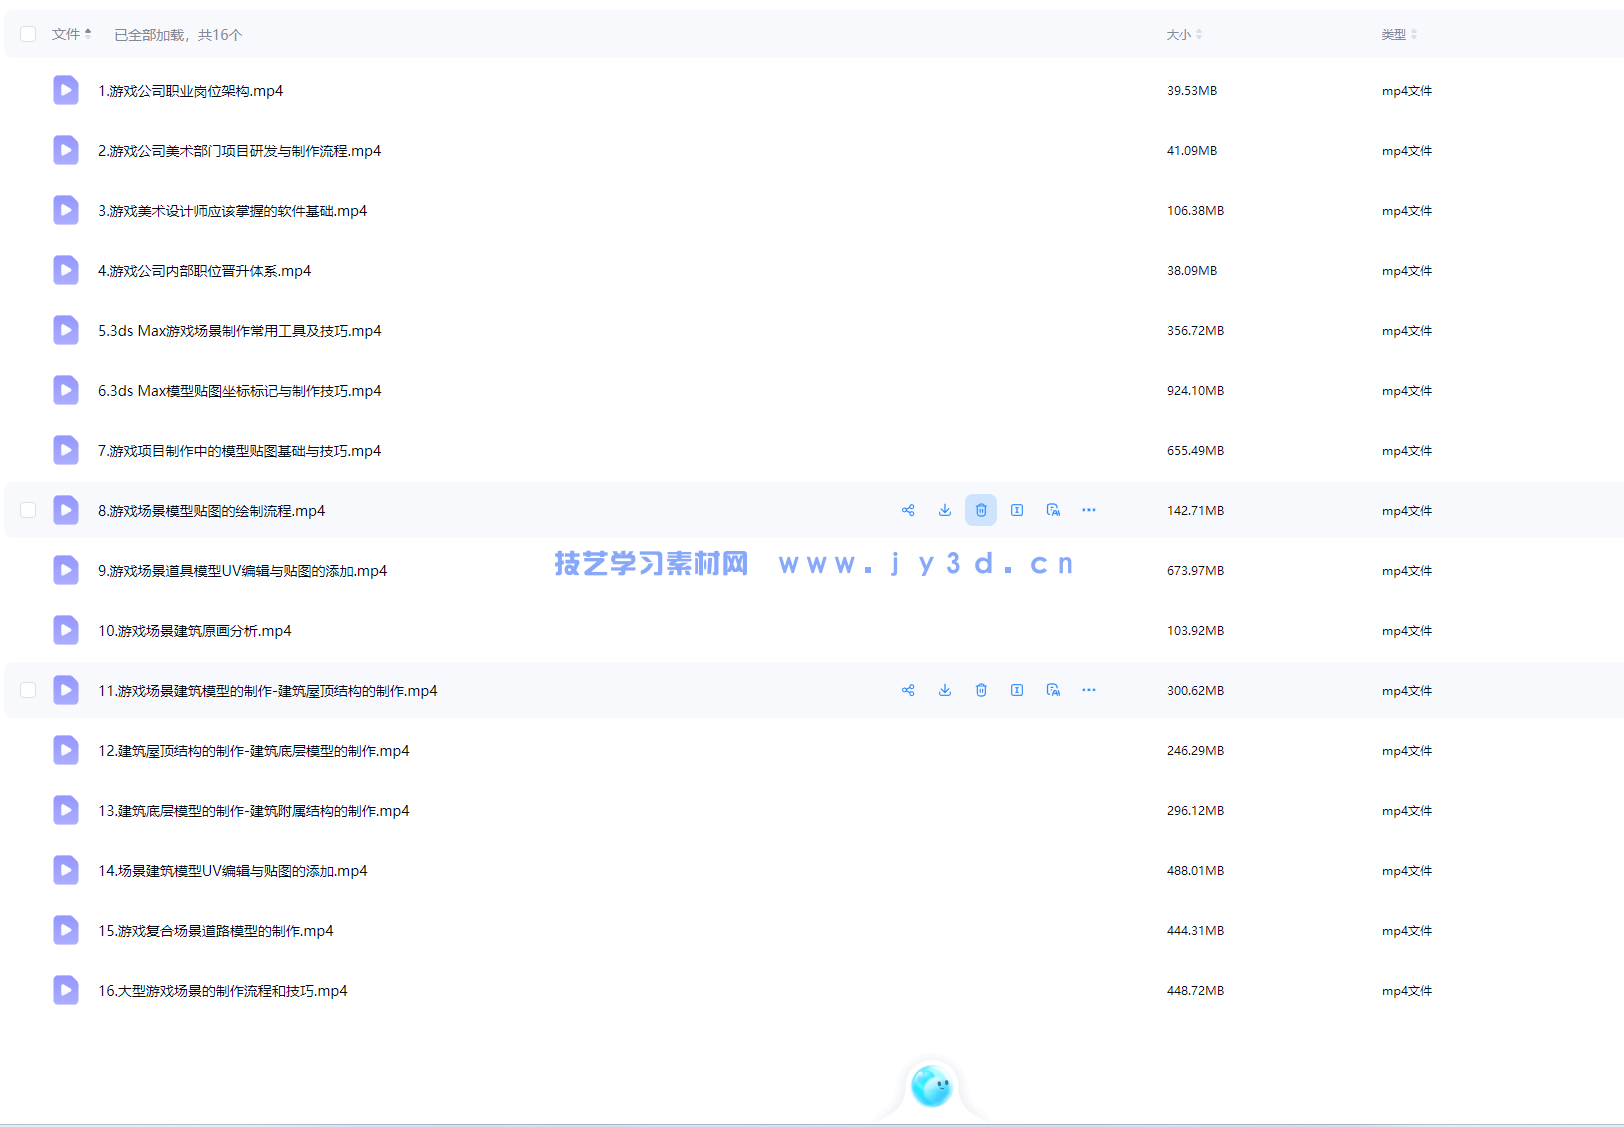Share the 11.游戏场景建筑模型 video file
The height and width of the screenshot is (1127, 1624).
click(x=908, y=690)
